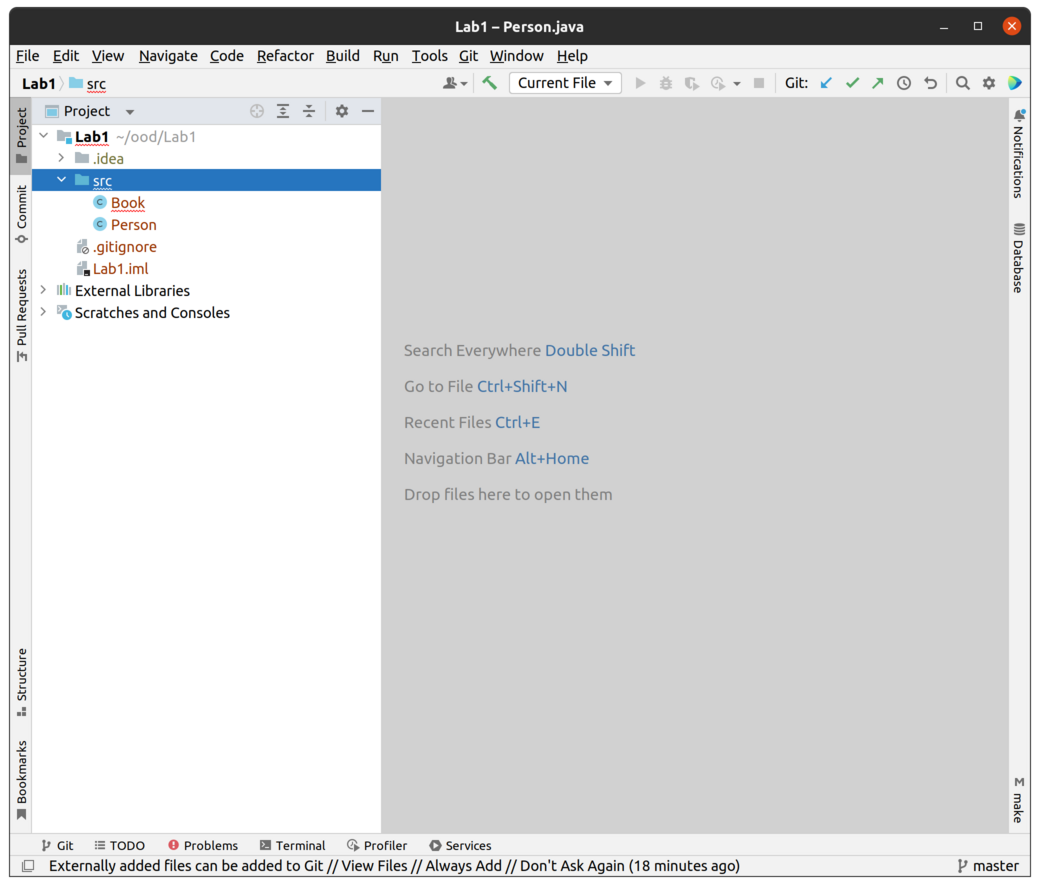Open Git Show History clock icon
The height and width of the screenshot is (886, 1040).
pyautogui.click(x=904, y=83)
